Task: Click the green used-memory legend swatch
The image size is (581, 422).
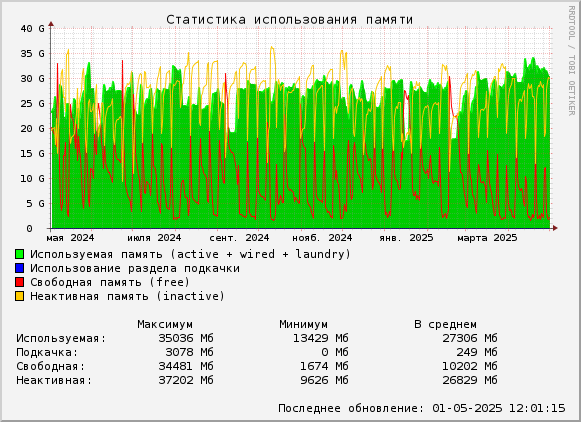Action: pos(20,254)
